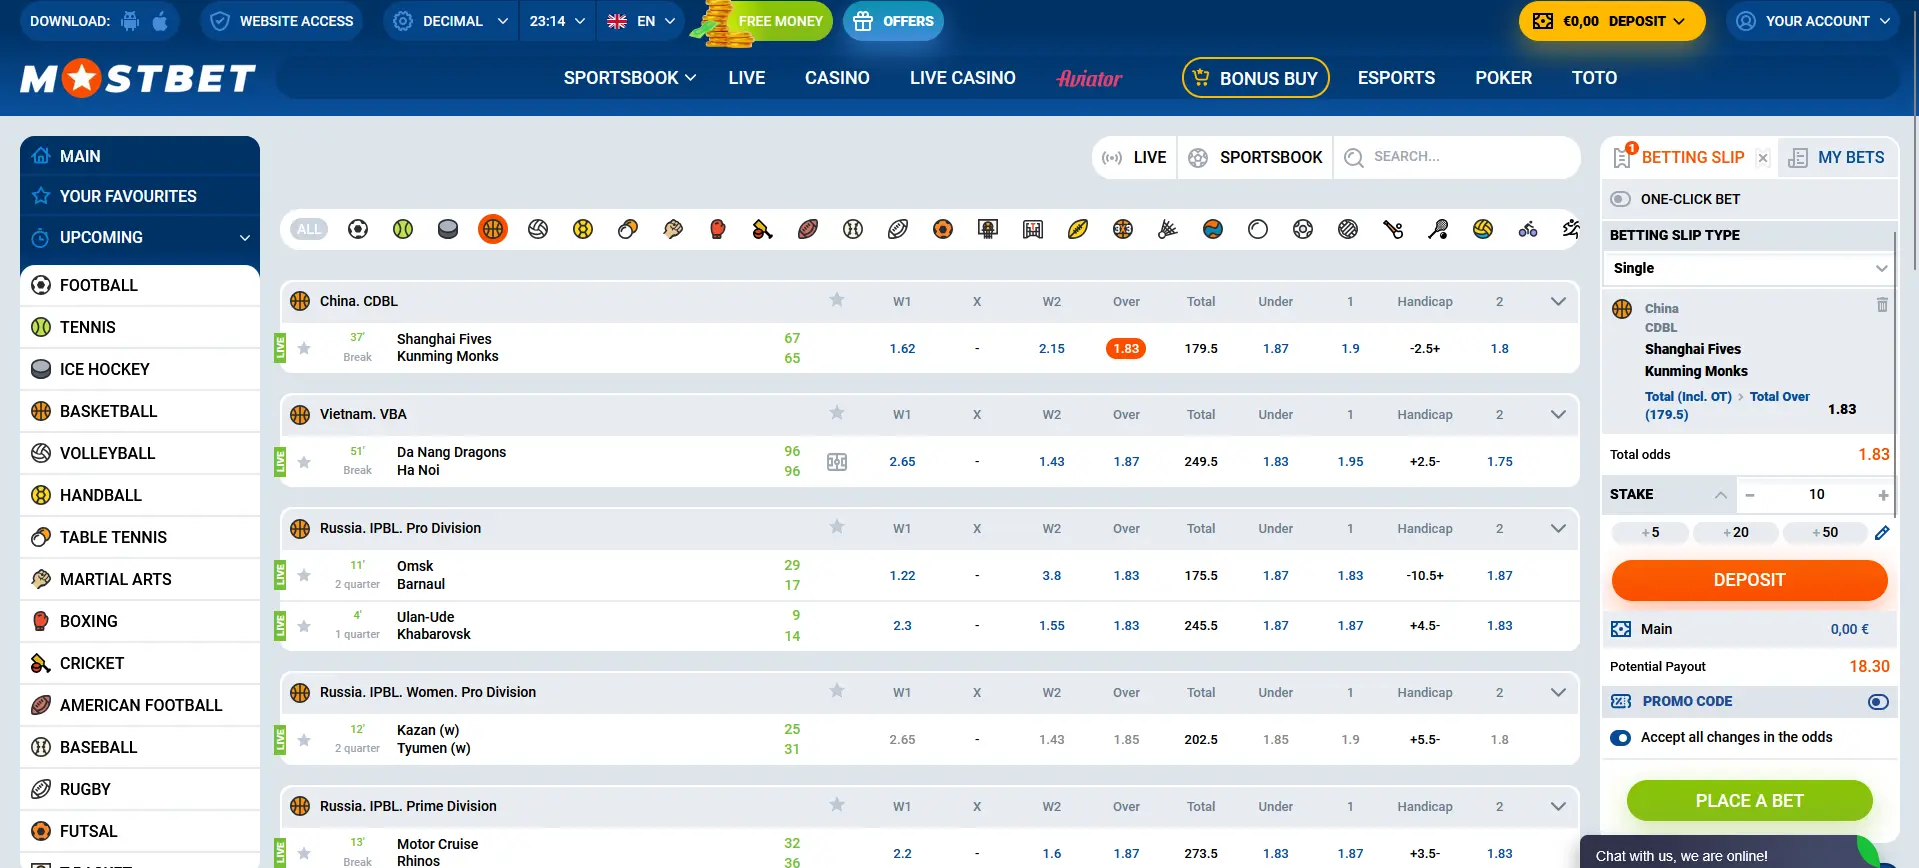Increase stake with plus stepper
1919x868 pixels.
coord(1883,495)
